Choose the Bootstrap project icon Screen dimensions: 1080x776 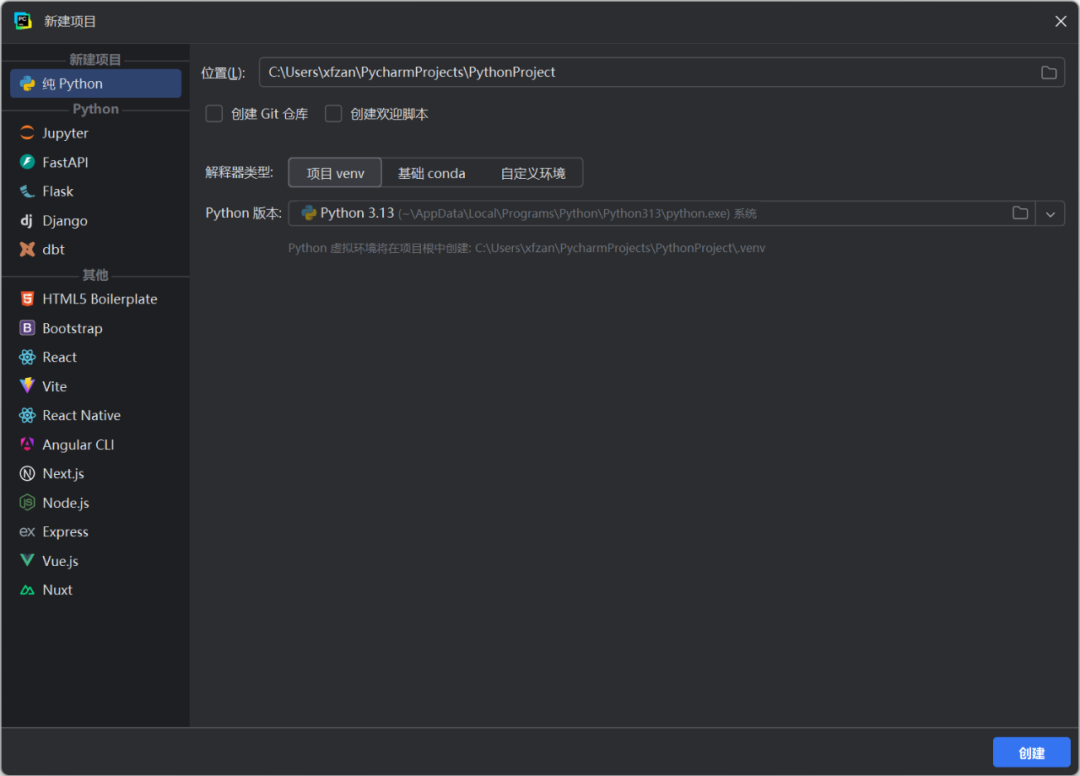tap(28, 328)
